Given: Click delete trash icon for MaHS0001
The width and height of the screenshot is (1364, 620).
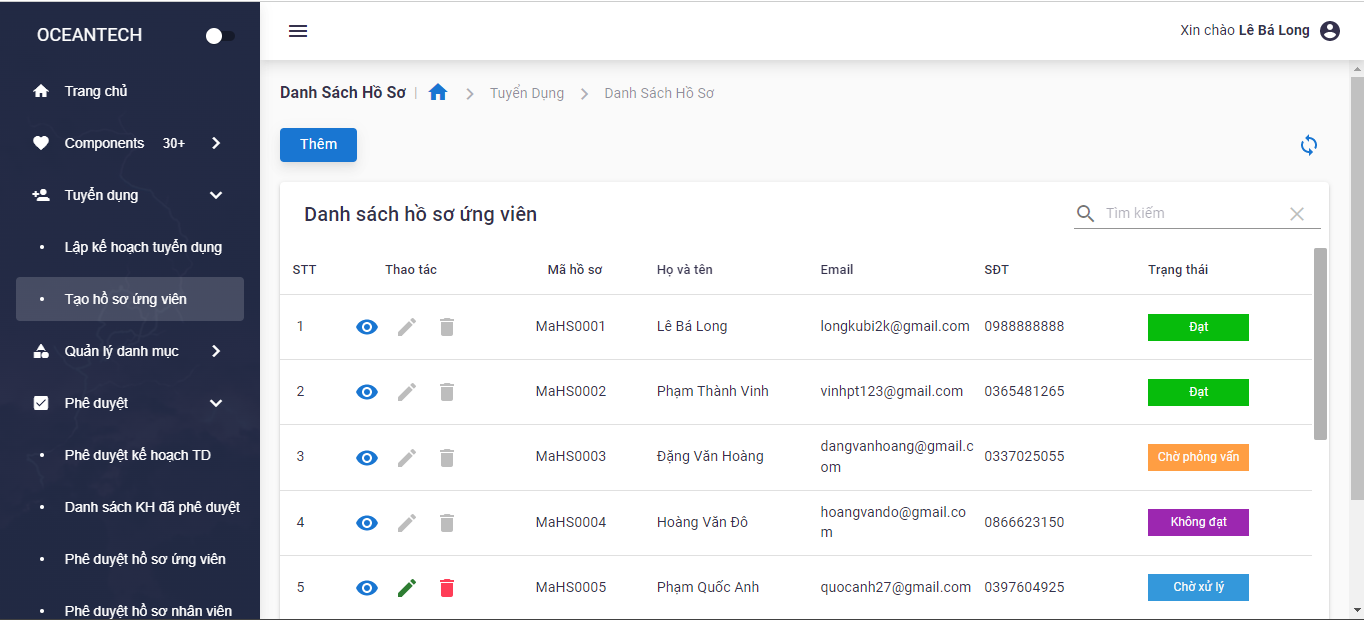Looking at the screenshot, I should click(447, 327).
